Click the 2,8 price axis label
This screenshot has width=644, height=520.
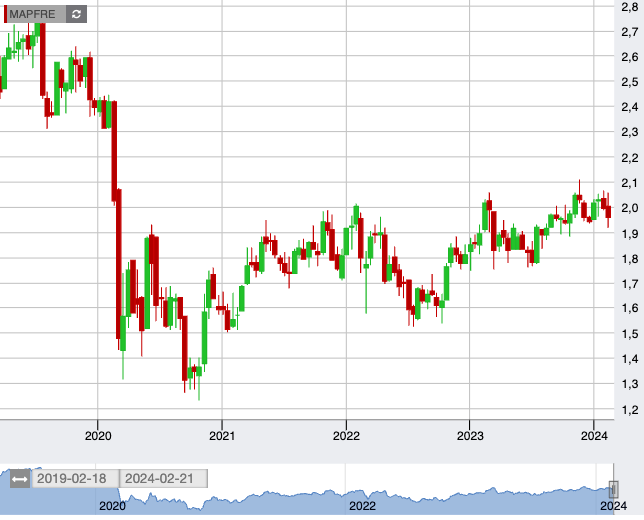click(x=630, y=7)
